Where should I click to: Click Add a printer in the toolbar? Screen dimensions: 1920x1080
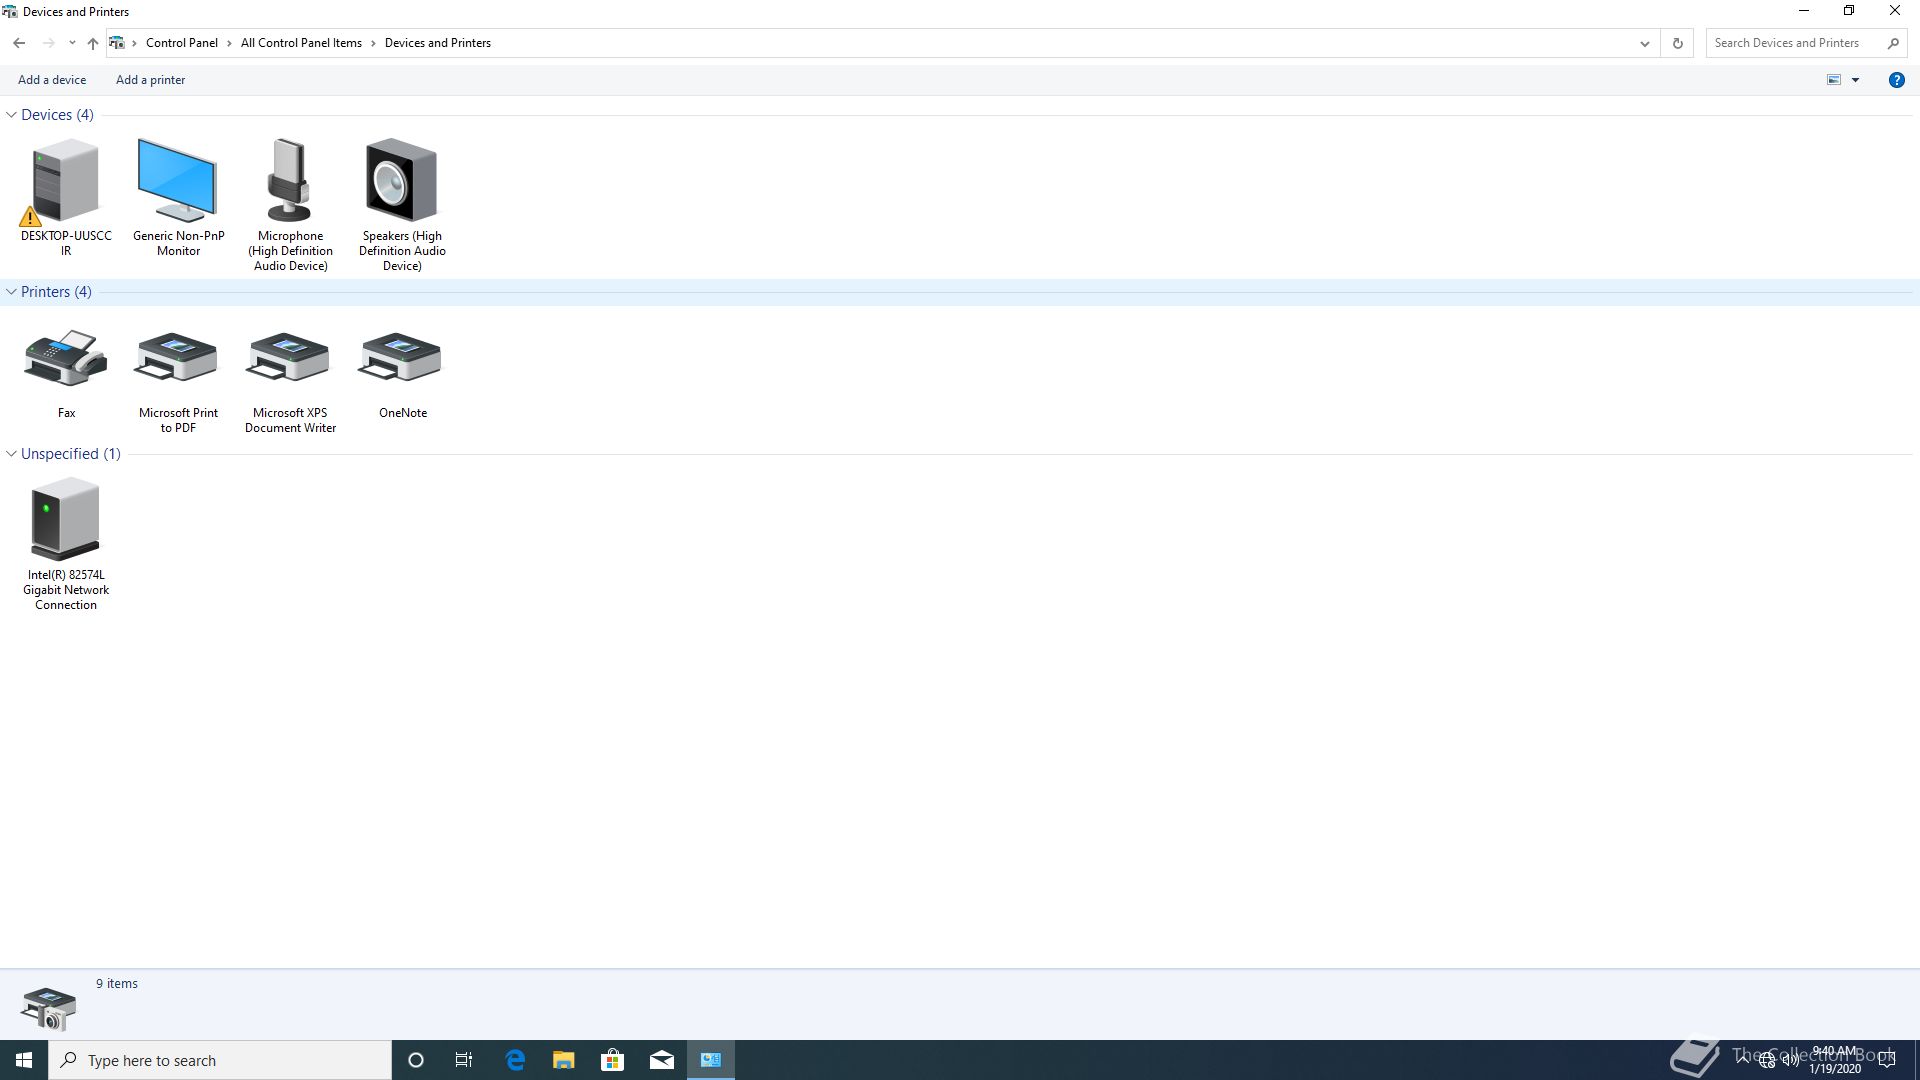click(150, 80)
